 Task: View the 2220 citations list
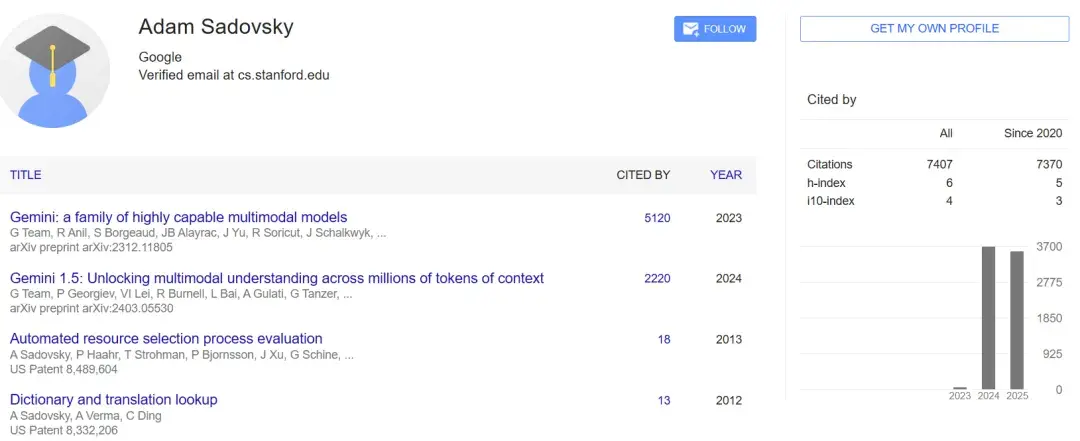pyautogui.click(x=657, y=279)
